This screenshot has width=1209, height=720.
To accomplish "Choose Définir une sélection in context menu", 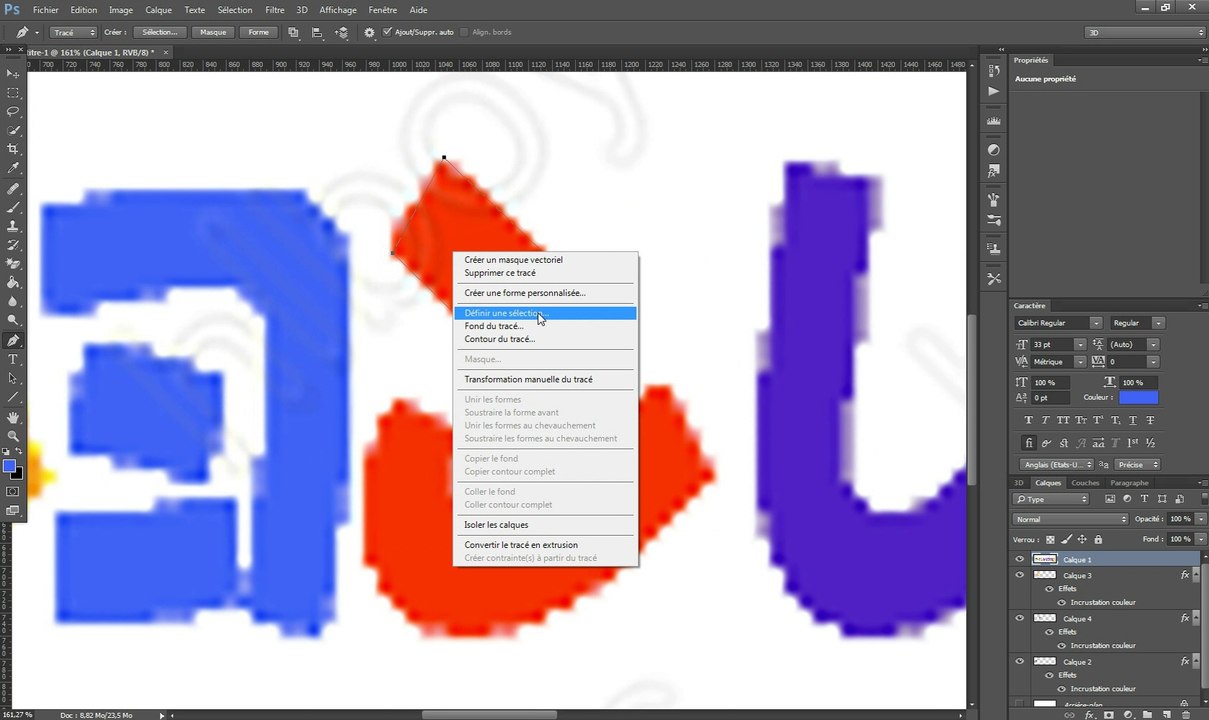I will (x=545, y=313).
